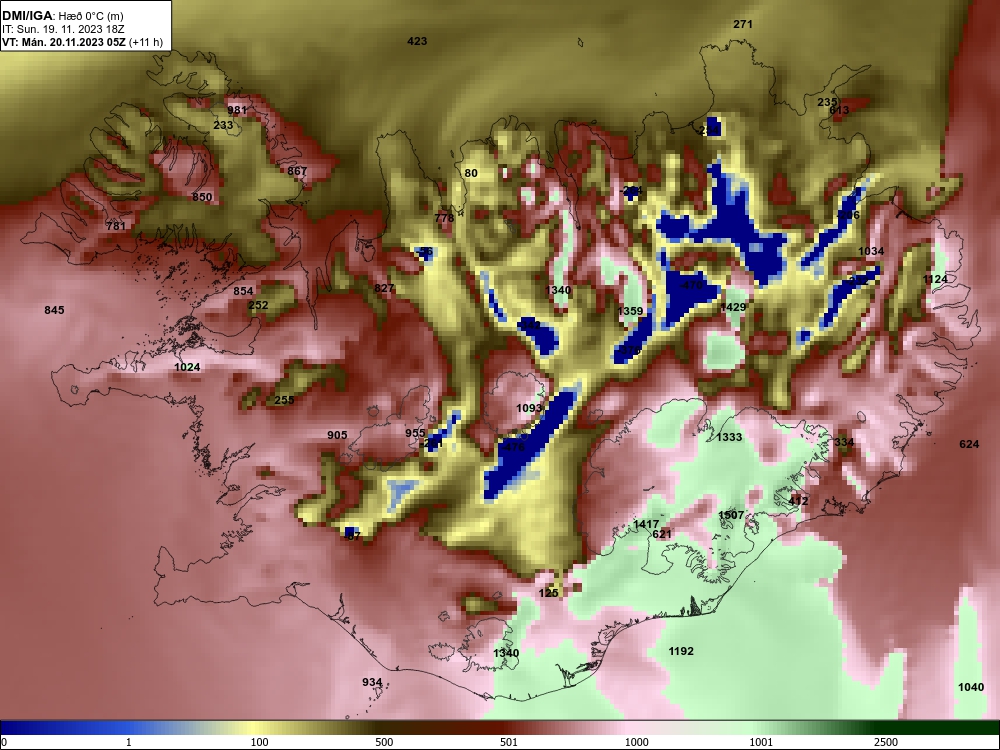Click the map value '1333'

[x=729, y=437]
